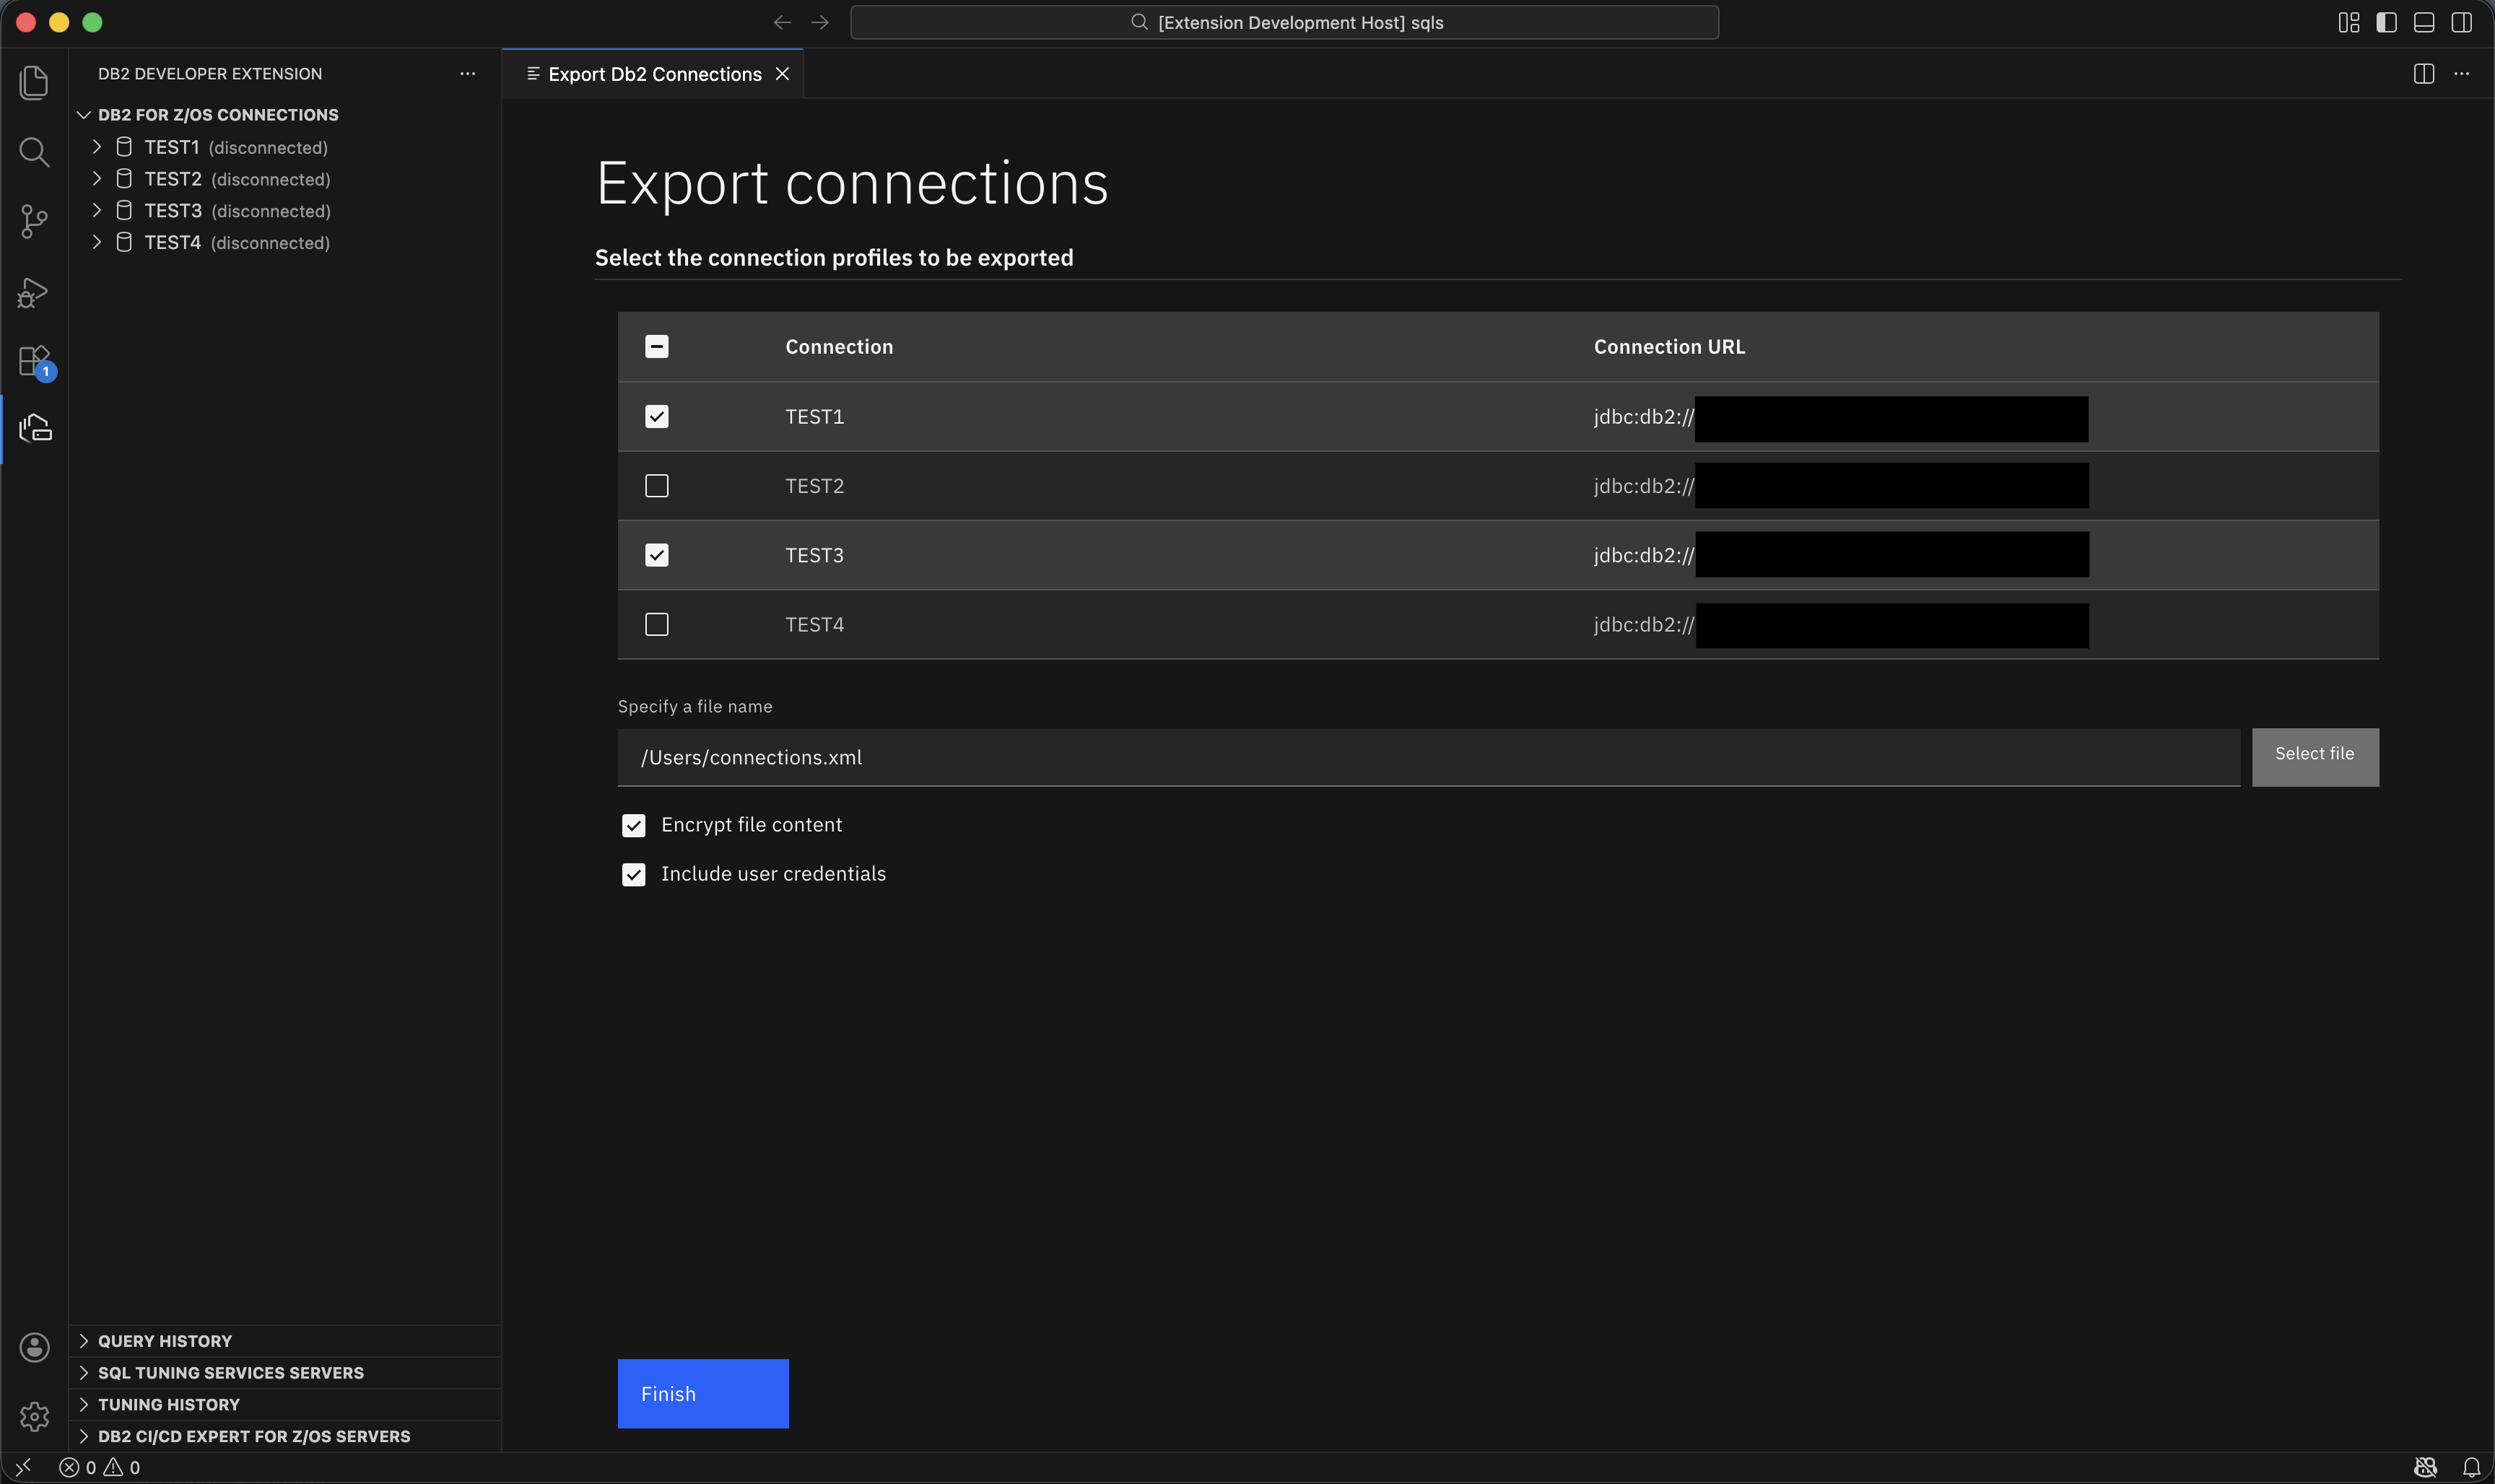Click the command center search box

(1285, 22)
